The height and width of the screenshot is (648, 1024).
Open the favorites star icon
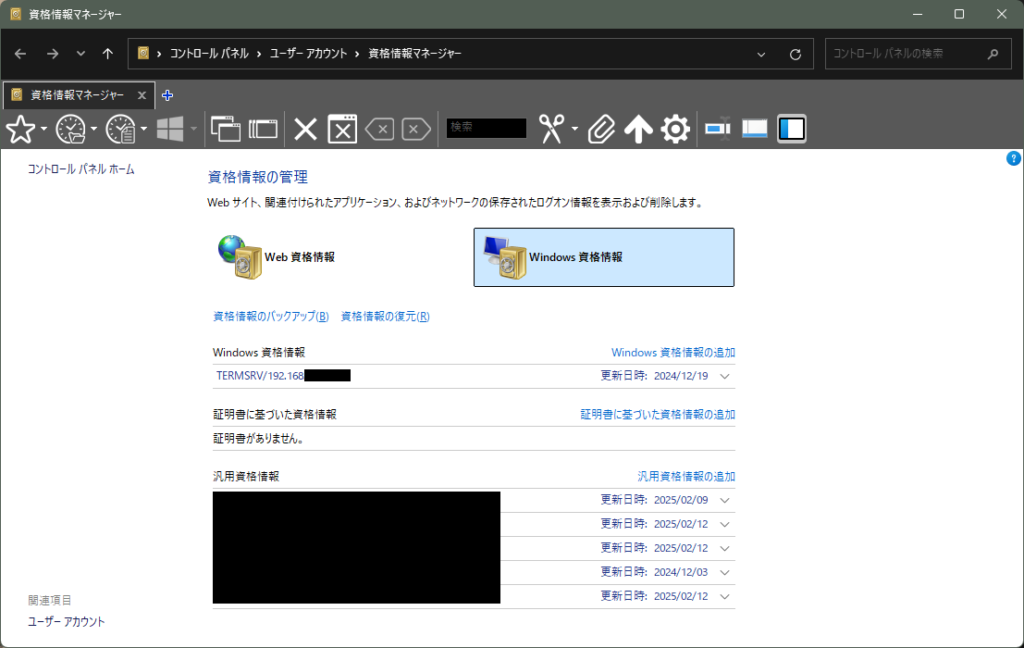click(x=20, y=129)
